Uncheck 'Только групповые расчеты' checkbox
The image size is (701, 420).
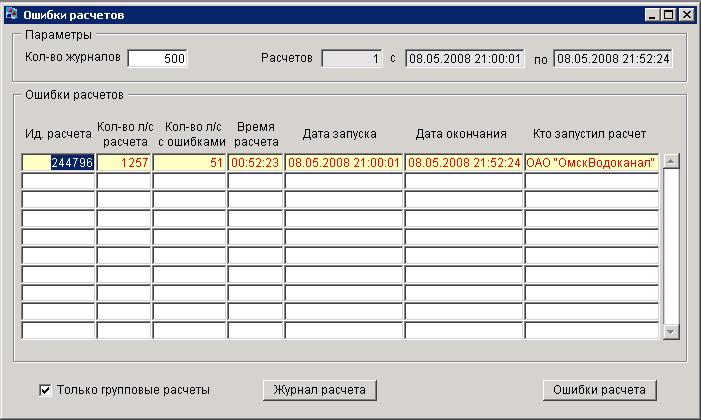click(46, 390)
